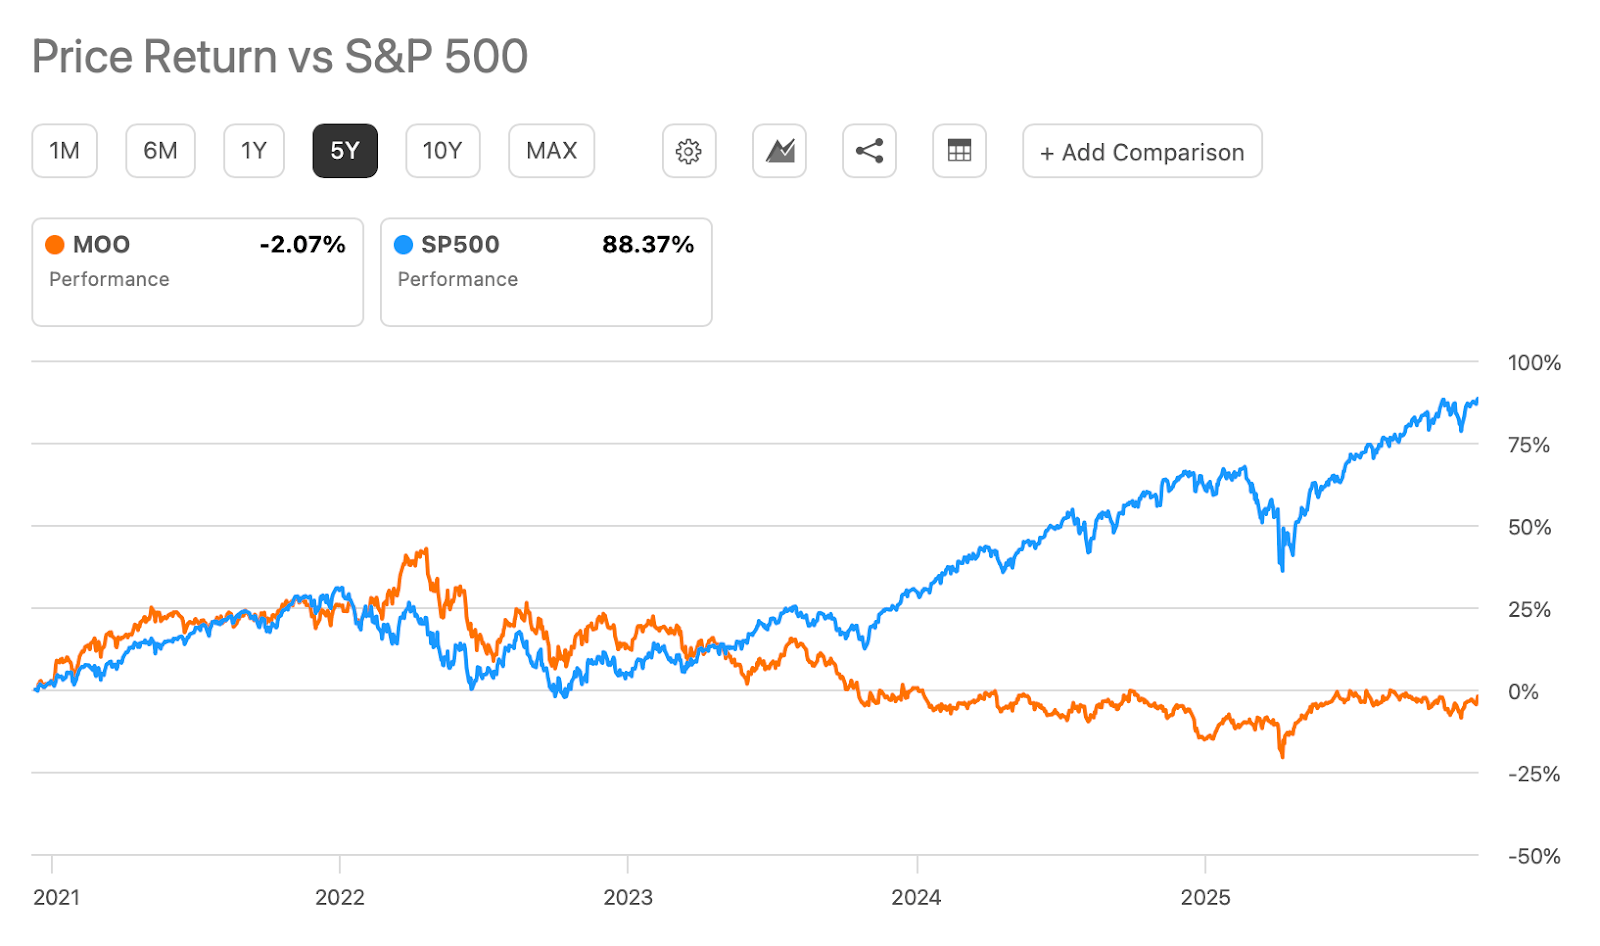Show the MAX time range

[551, 151]
